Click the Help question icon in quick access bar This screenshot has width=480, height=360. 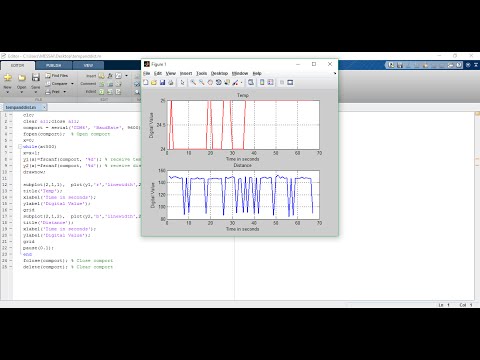point(459,65)
